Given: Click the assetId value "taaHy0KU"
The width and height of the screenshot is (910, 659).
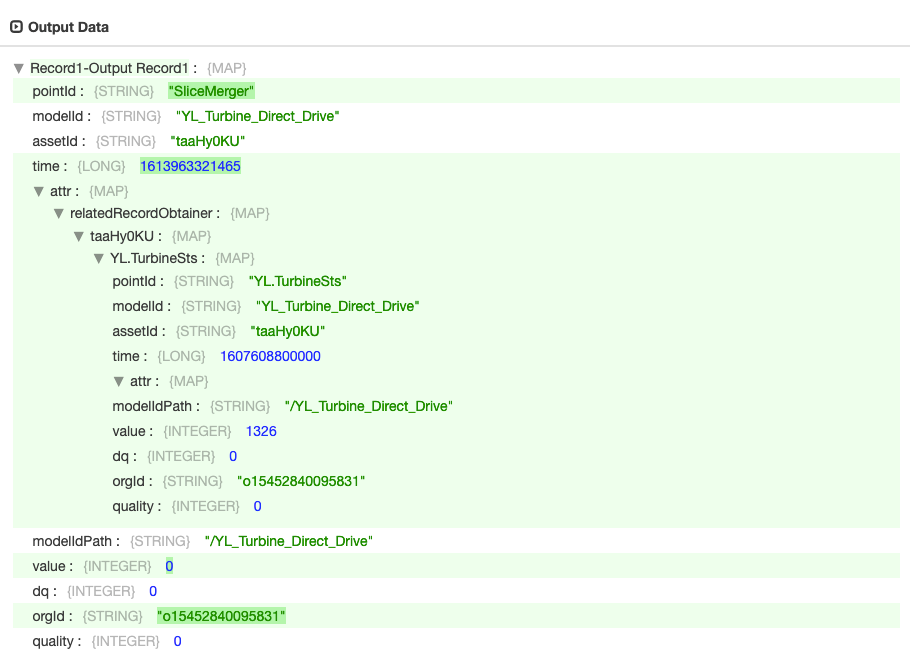Looking at the screenshot, I should (207, 141).
